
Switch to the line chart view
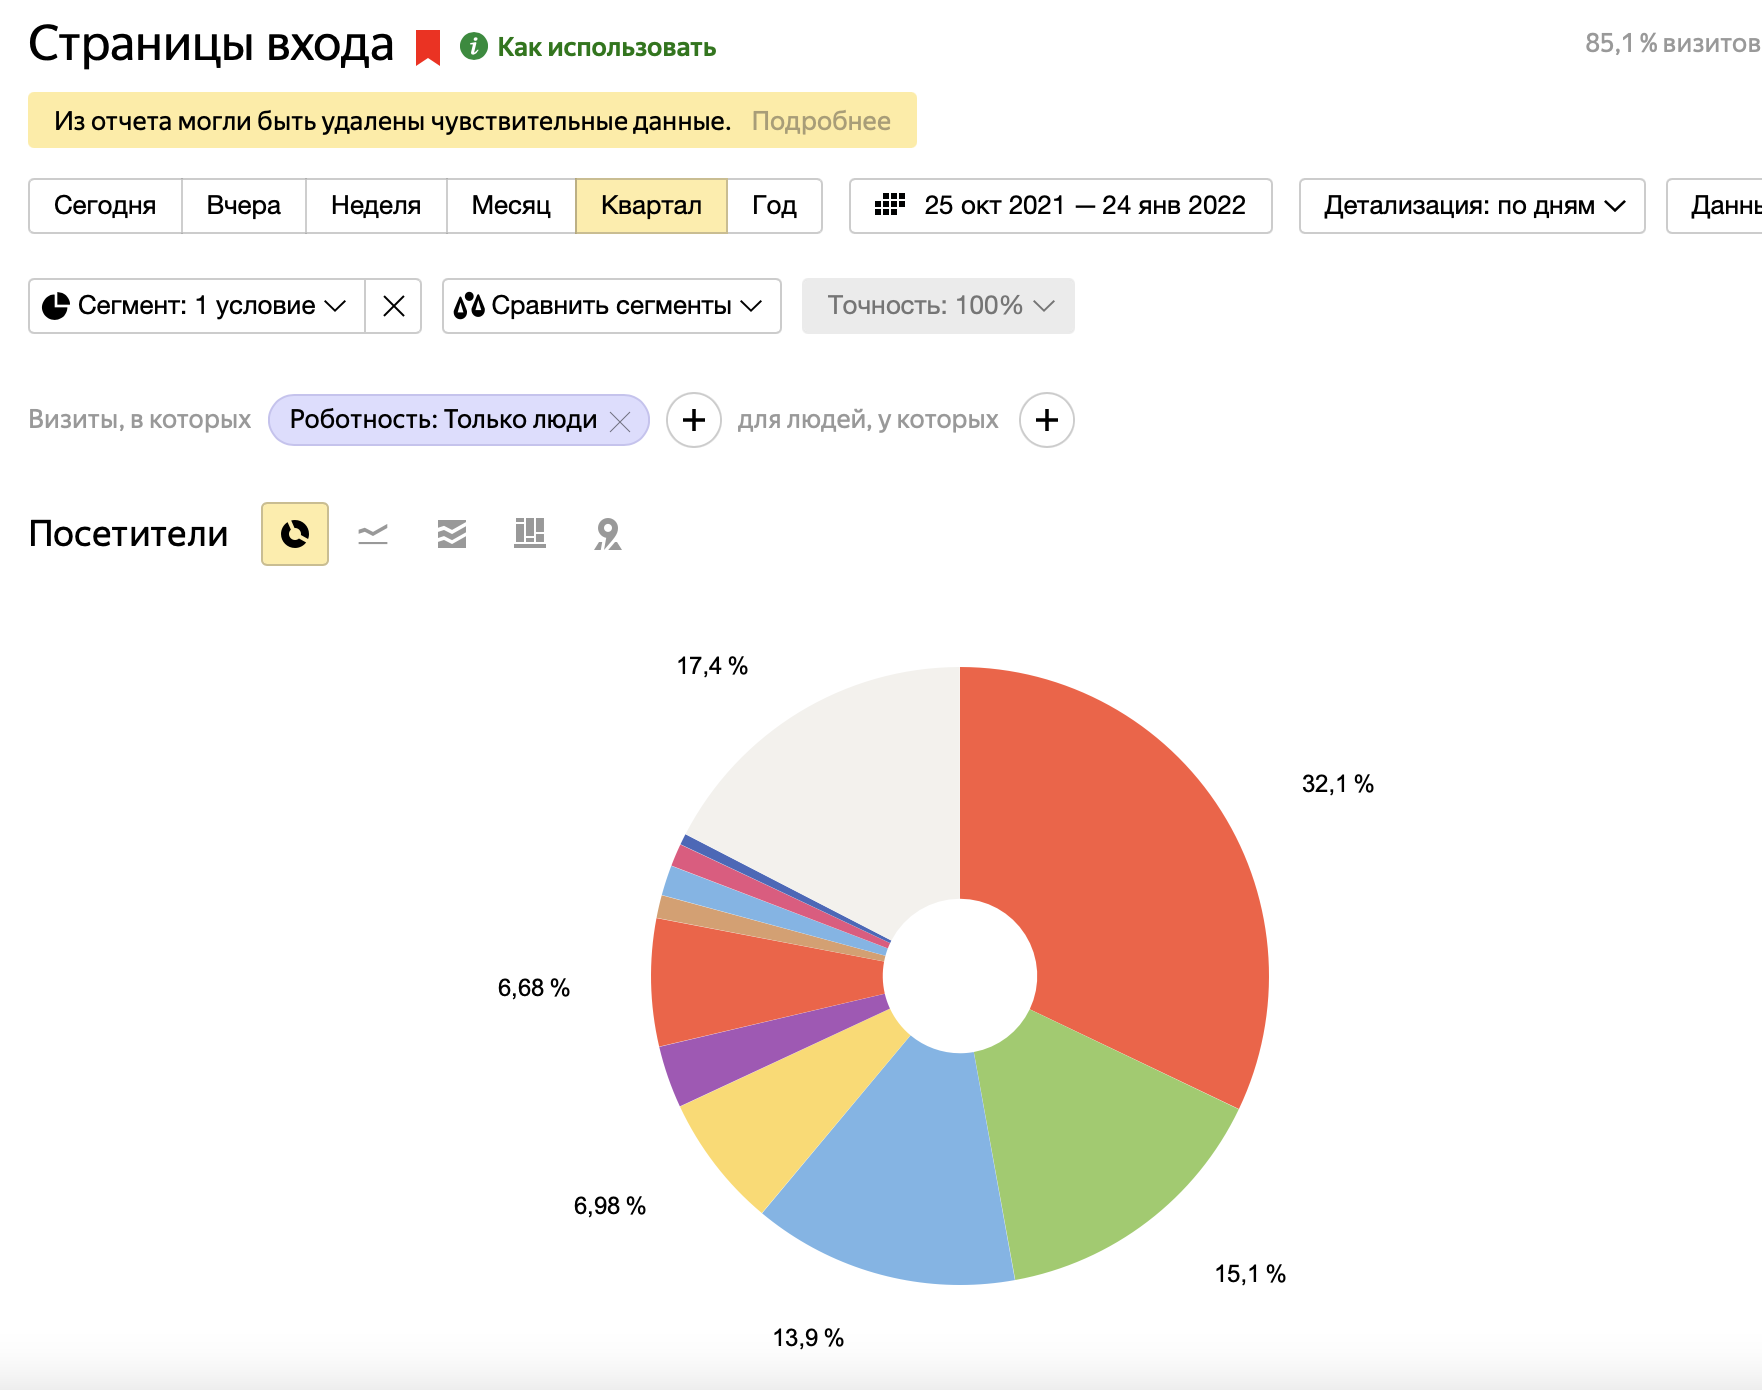[x=373, y=534]
